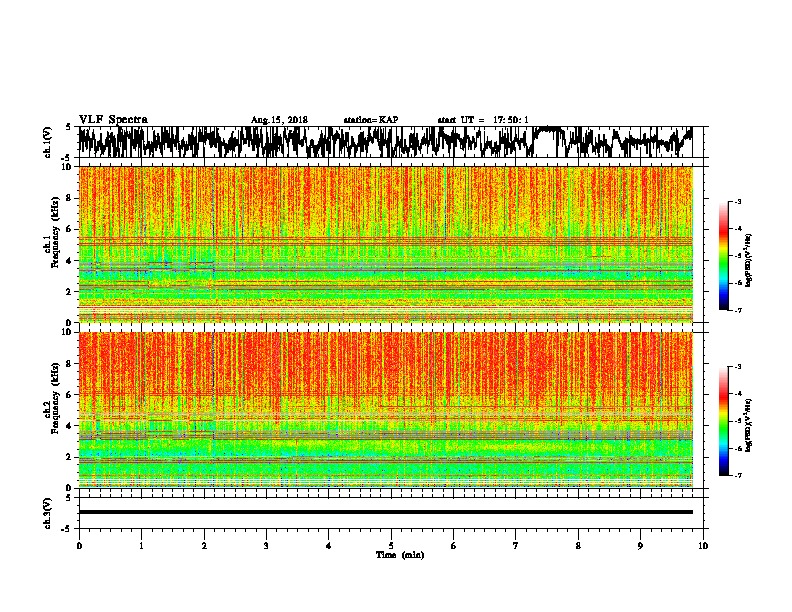Screen dimensions: 792x612
Task: Click the ch.1 colorbar log(PSD) label
Action: coord(749,260)
